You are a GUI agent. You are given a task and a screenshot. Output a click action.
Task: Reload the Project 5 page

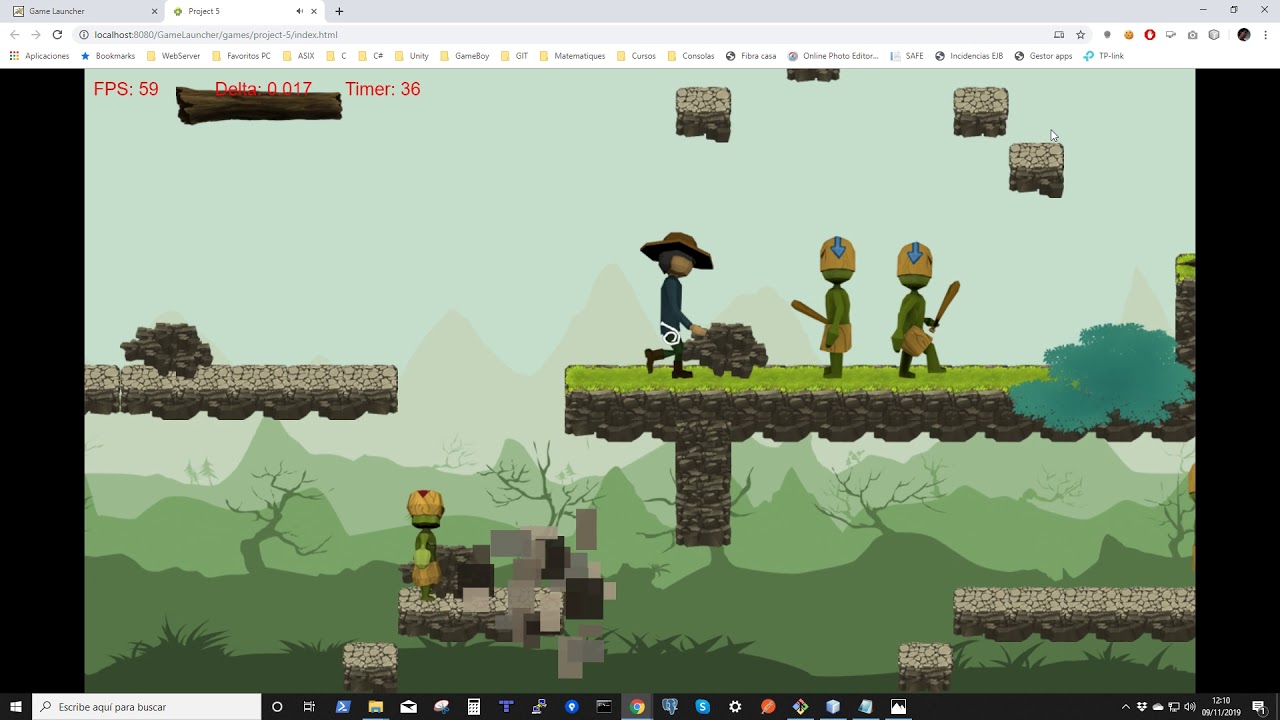click(57, 34)
